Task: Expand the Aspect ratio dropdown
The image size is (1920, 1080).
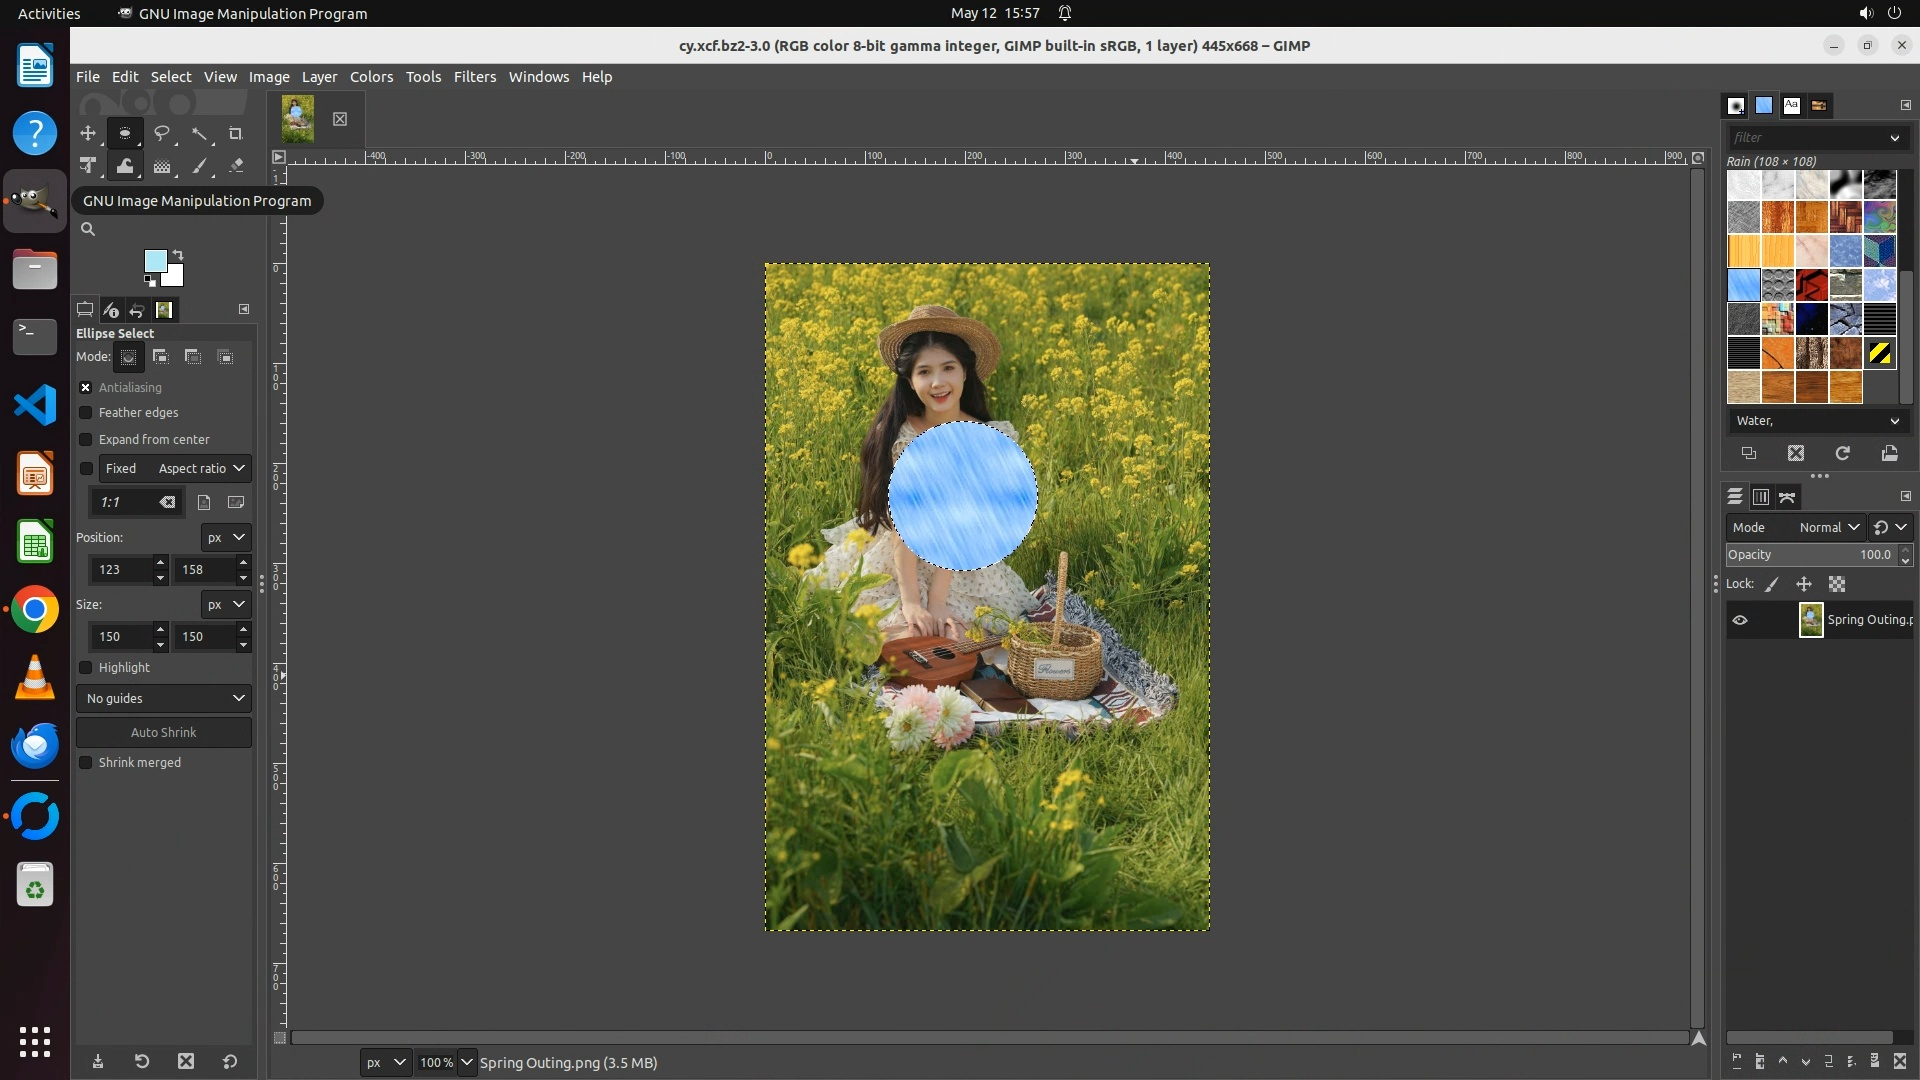Action: [x=201, y=469]
